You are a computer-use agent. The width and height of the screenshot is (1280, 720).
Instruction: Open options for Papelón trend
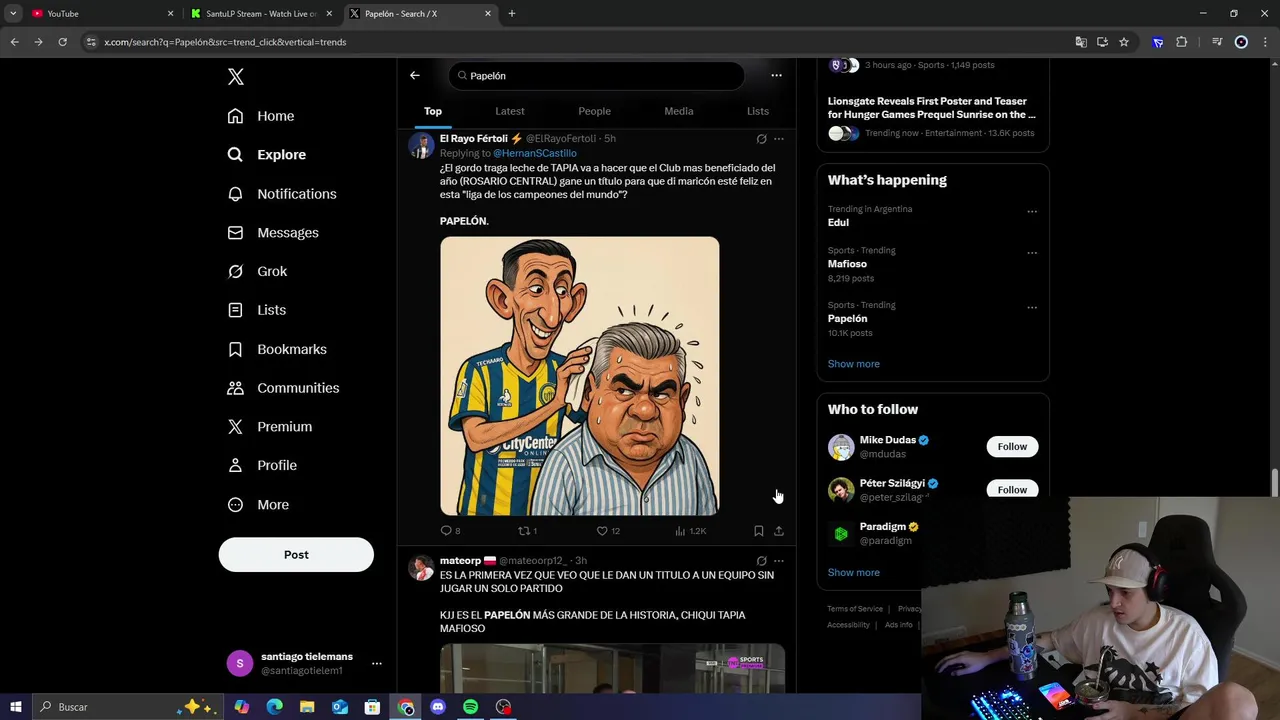(1032, 307)
